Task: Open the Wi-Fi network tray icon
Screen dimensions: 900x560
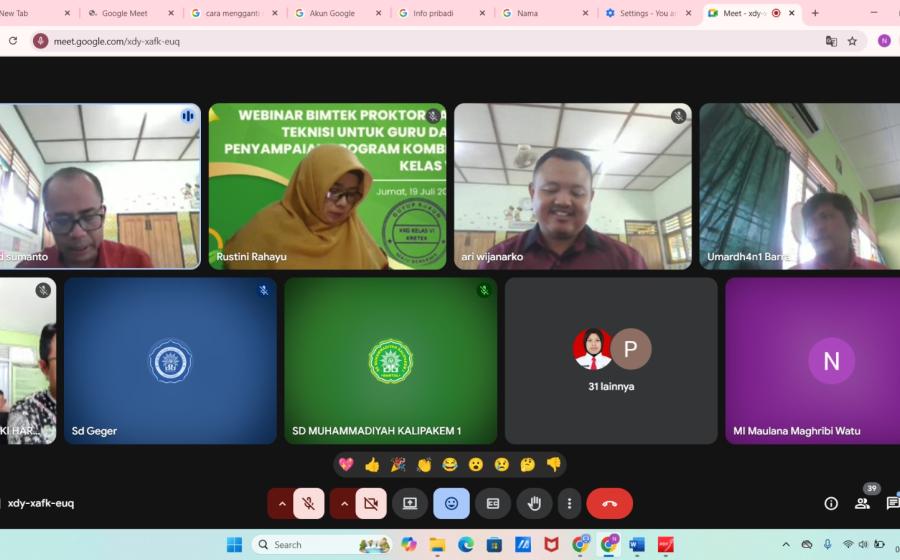Action: tap(848, 545)
